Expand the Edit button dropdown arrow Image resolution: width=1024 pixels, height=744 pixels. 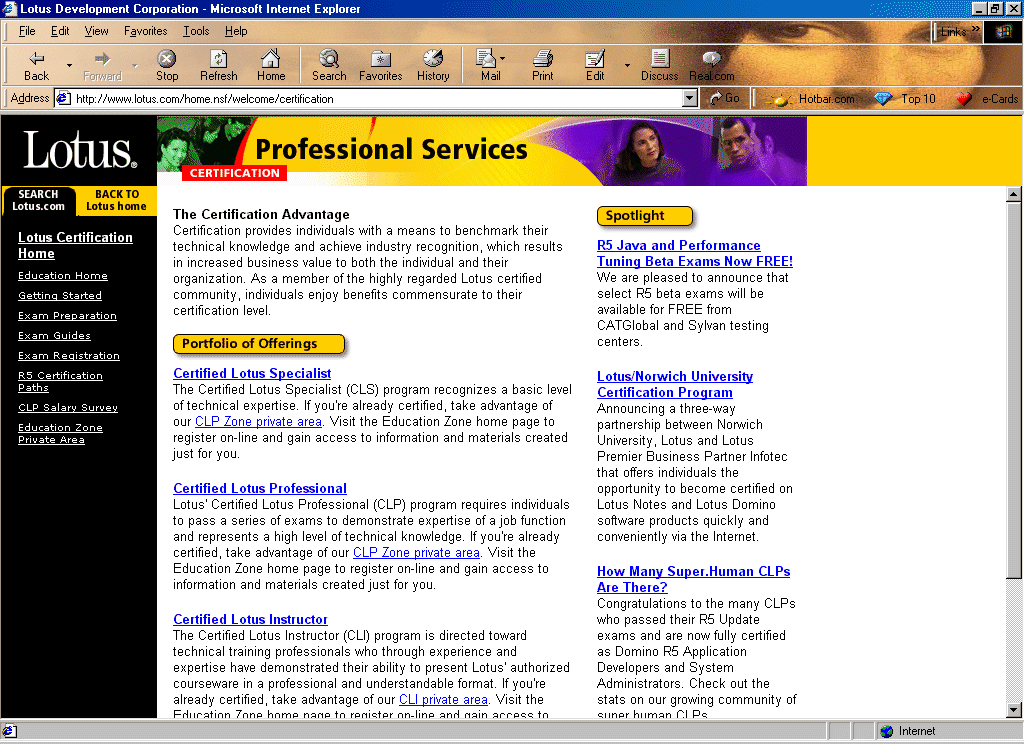point(628,65)
